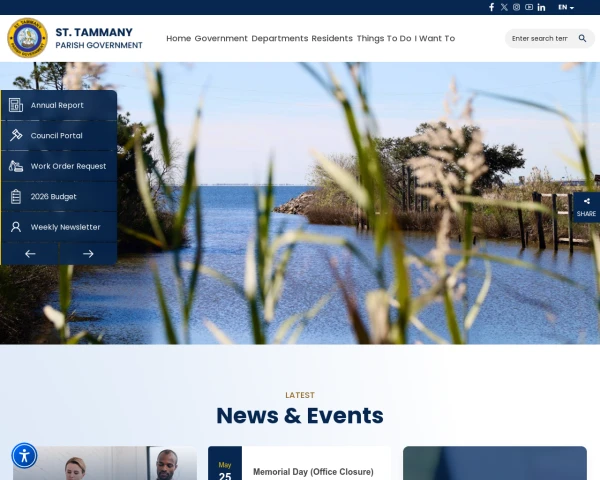This screenshot has height=480, width=600.
Task: Click the Council Portal gavel icon
Action: (x=16, y=135)
